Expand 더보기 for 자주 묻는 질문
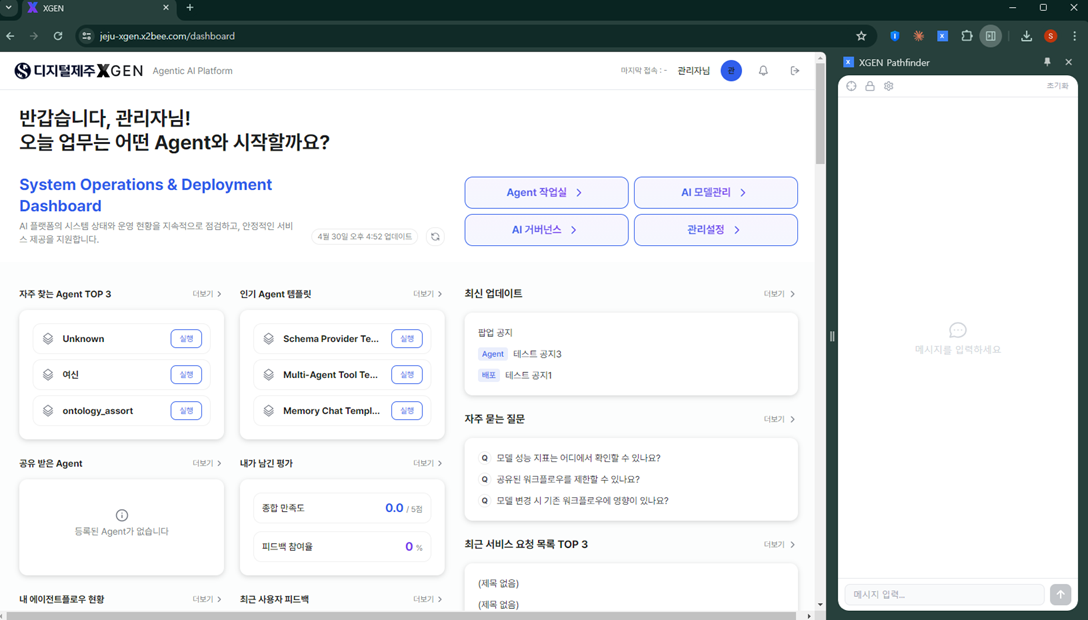Viewport: 1088px width, 620px height. [779, 420]
